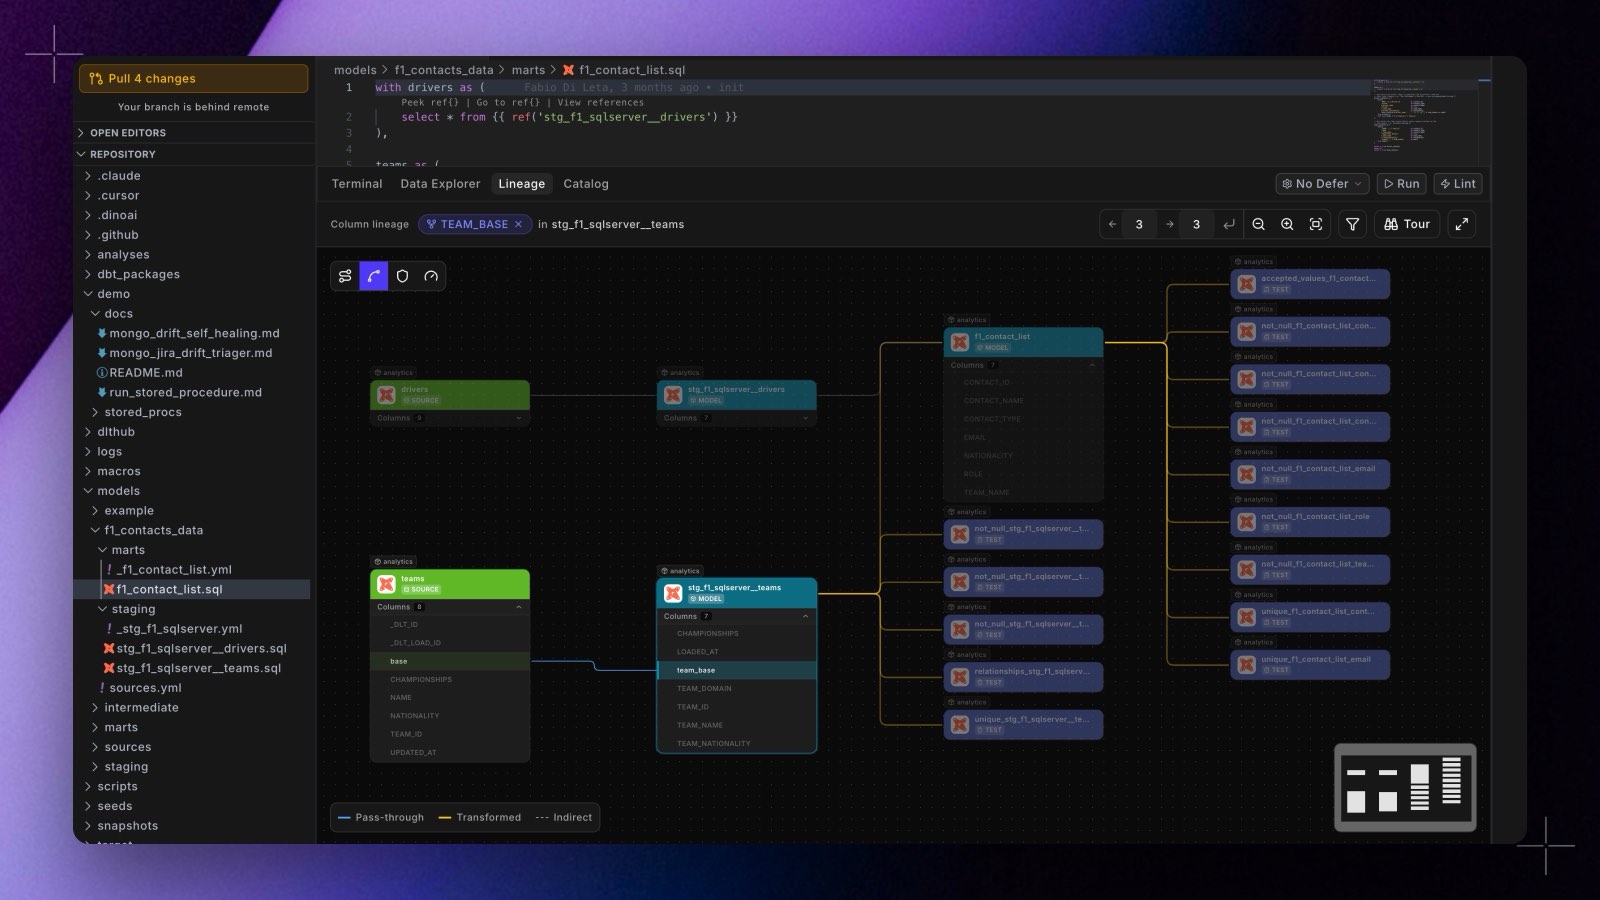The width and height of the screenshot is (1600, 900).
Task: Switch to the Data Explorer tab
Action: tap(440, 184)
